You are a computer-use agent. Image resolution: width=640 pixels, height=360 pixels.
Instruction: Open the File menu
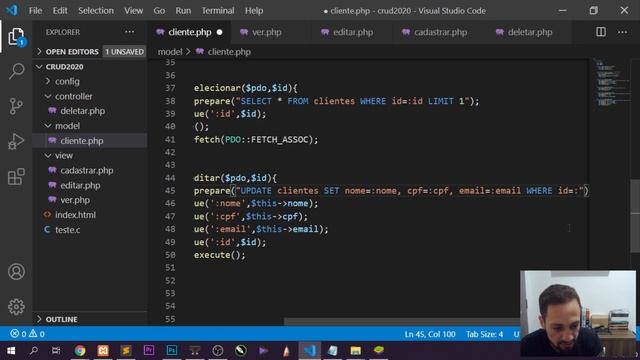(35, 11)
